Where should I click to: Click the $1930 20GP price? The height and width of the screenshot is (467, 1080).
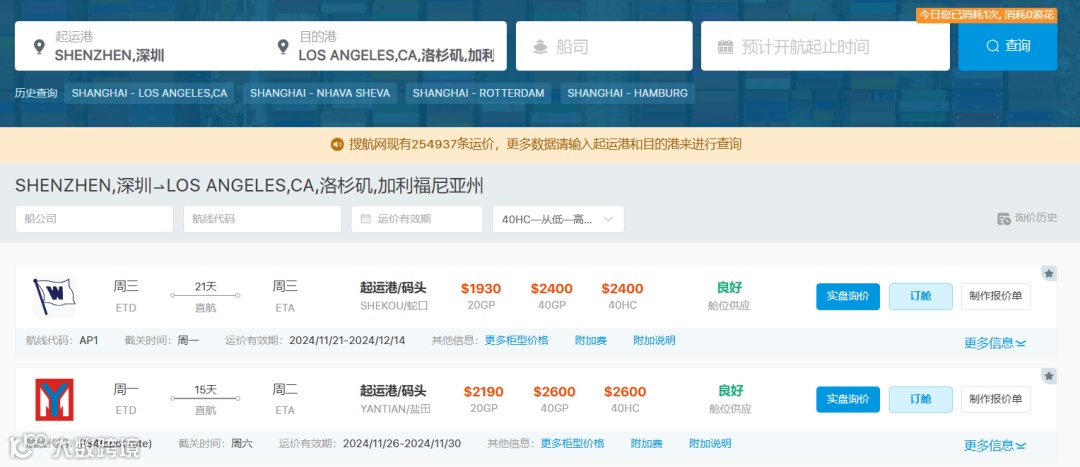coord(481,289)
